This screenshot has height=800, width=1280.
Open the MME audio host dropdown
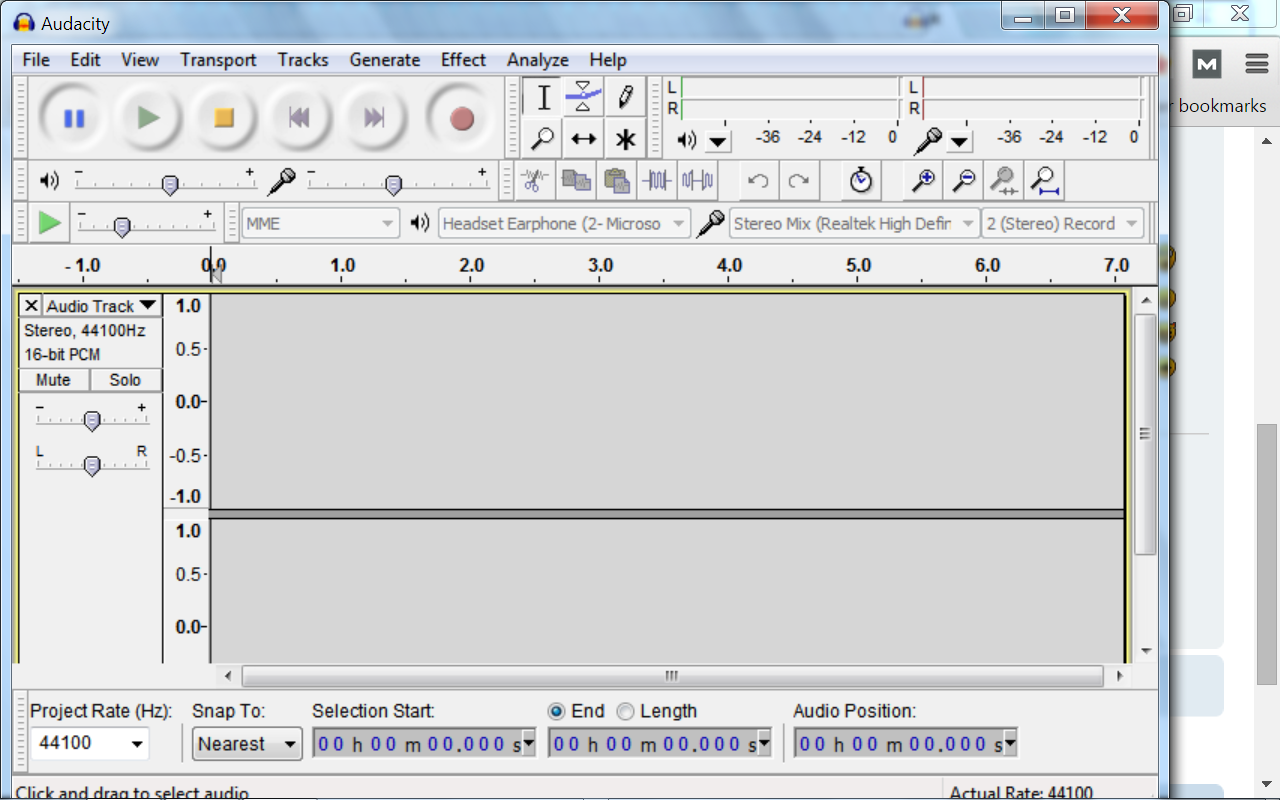click(320, 224)
